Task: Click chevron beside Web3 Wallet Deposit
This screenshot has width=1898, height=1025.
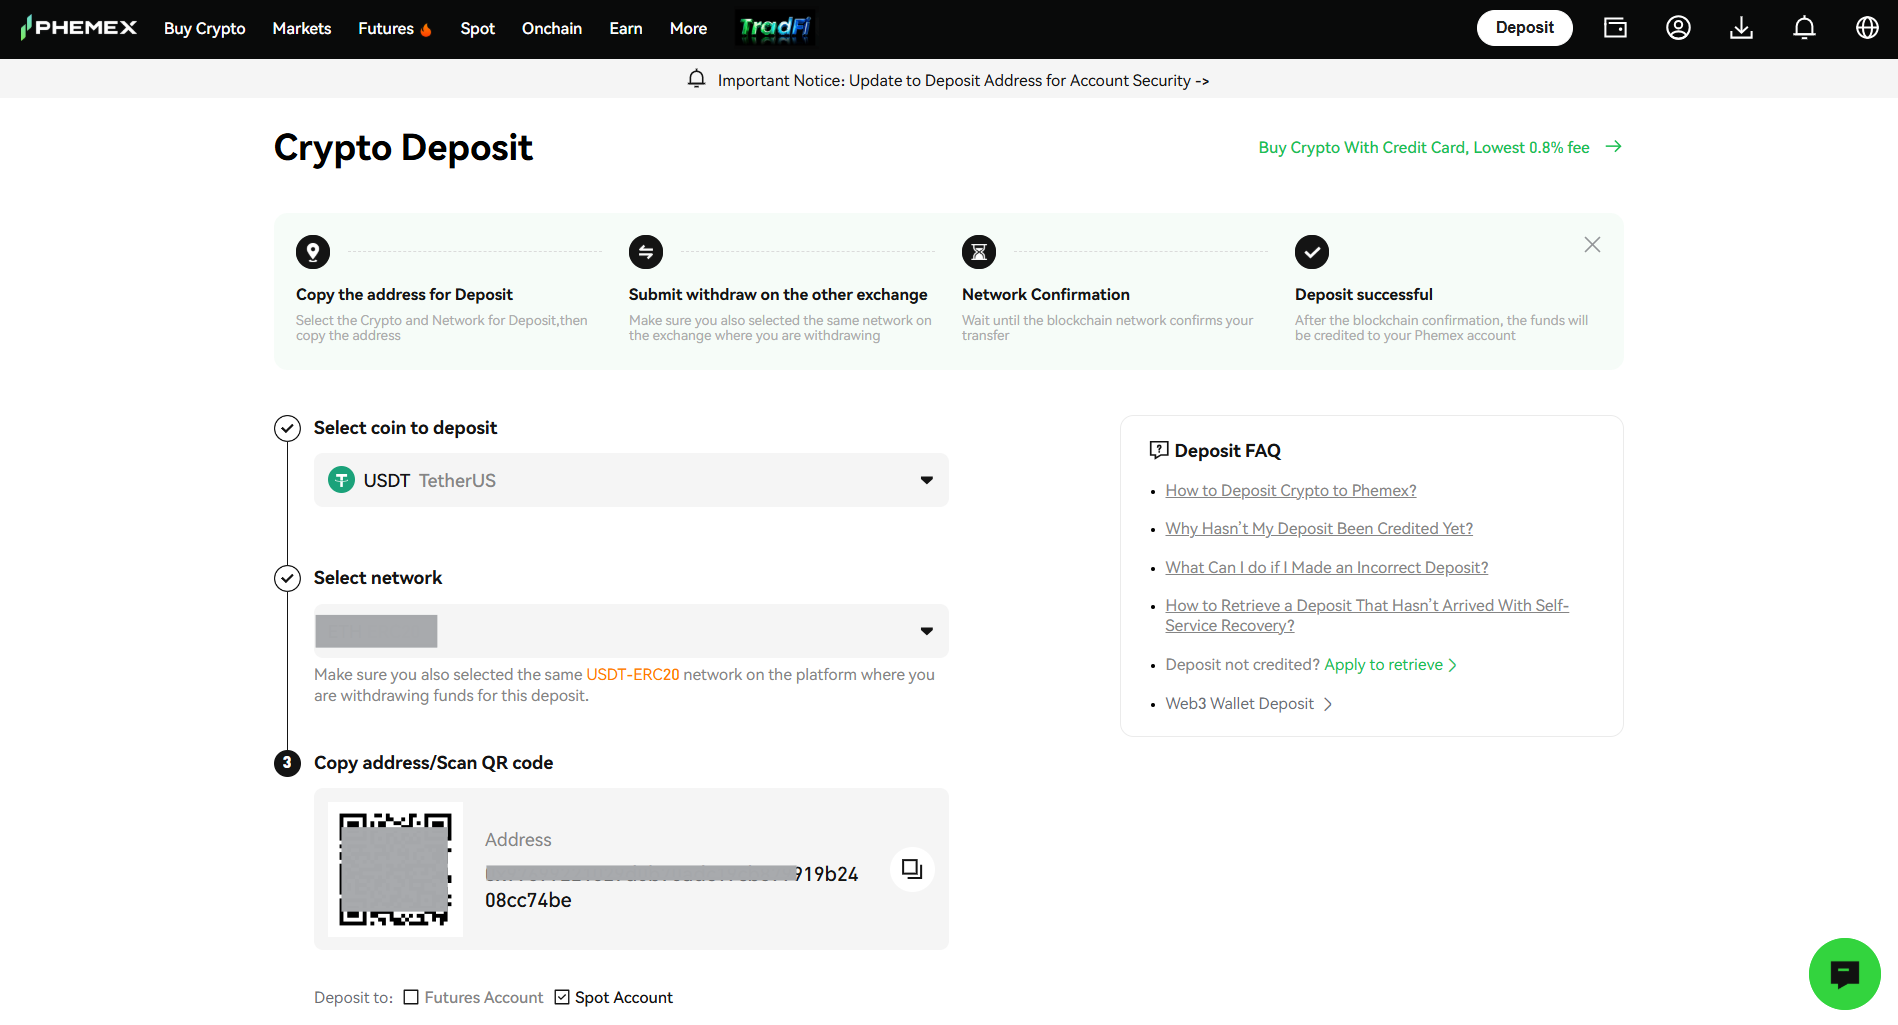Action: (x=1328, y=704)
